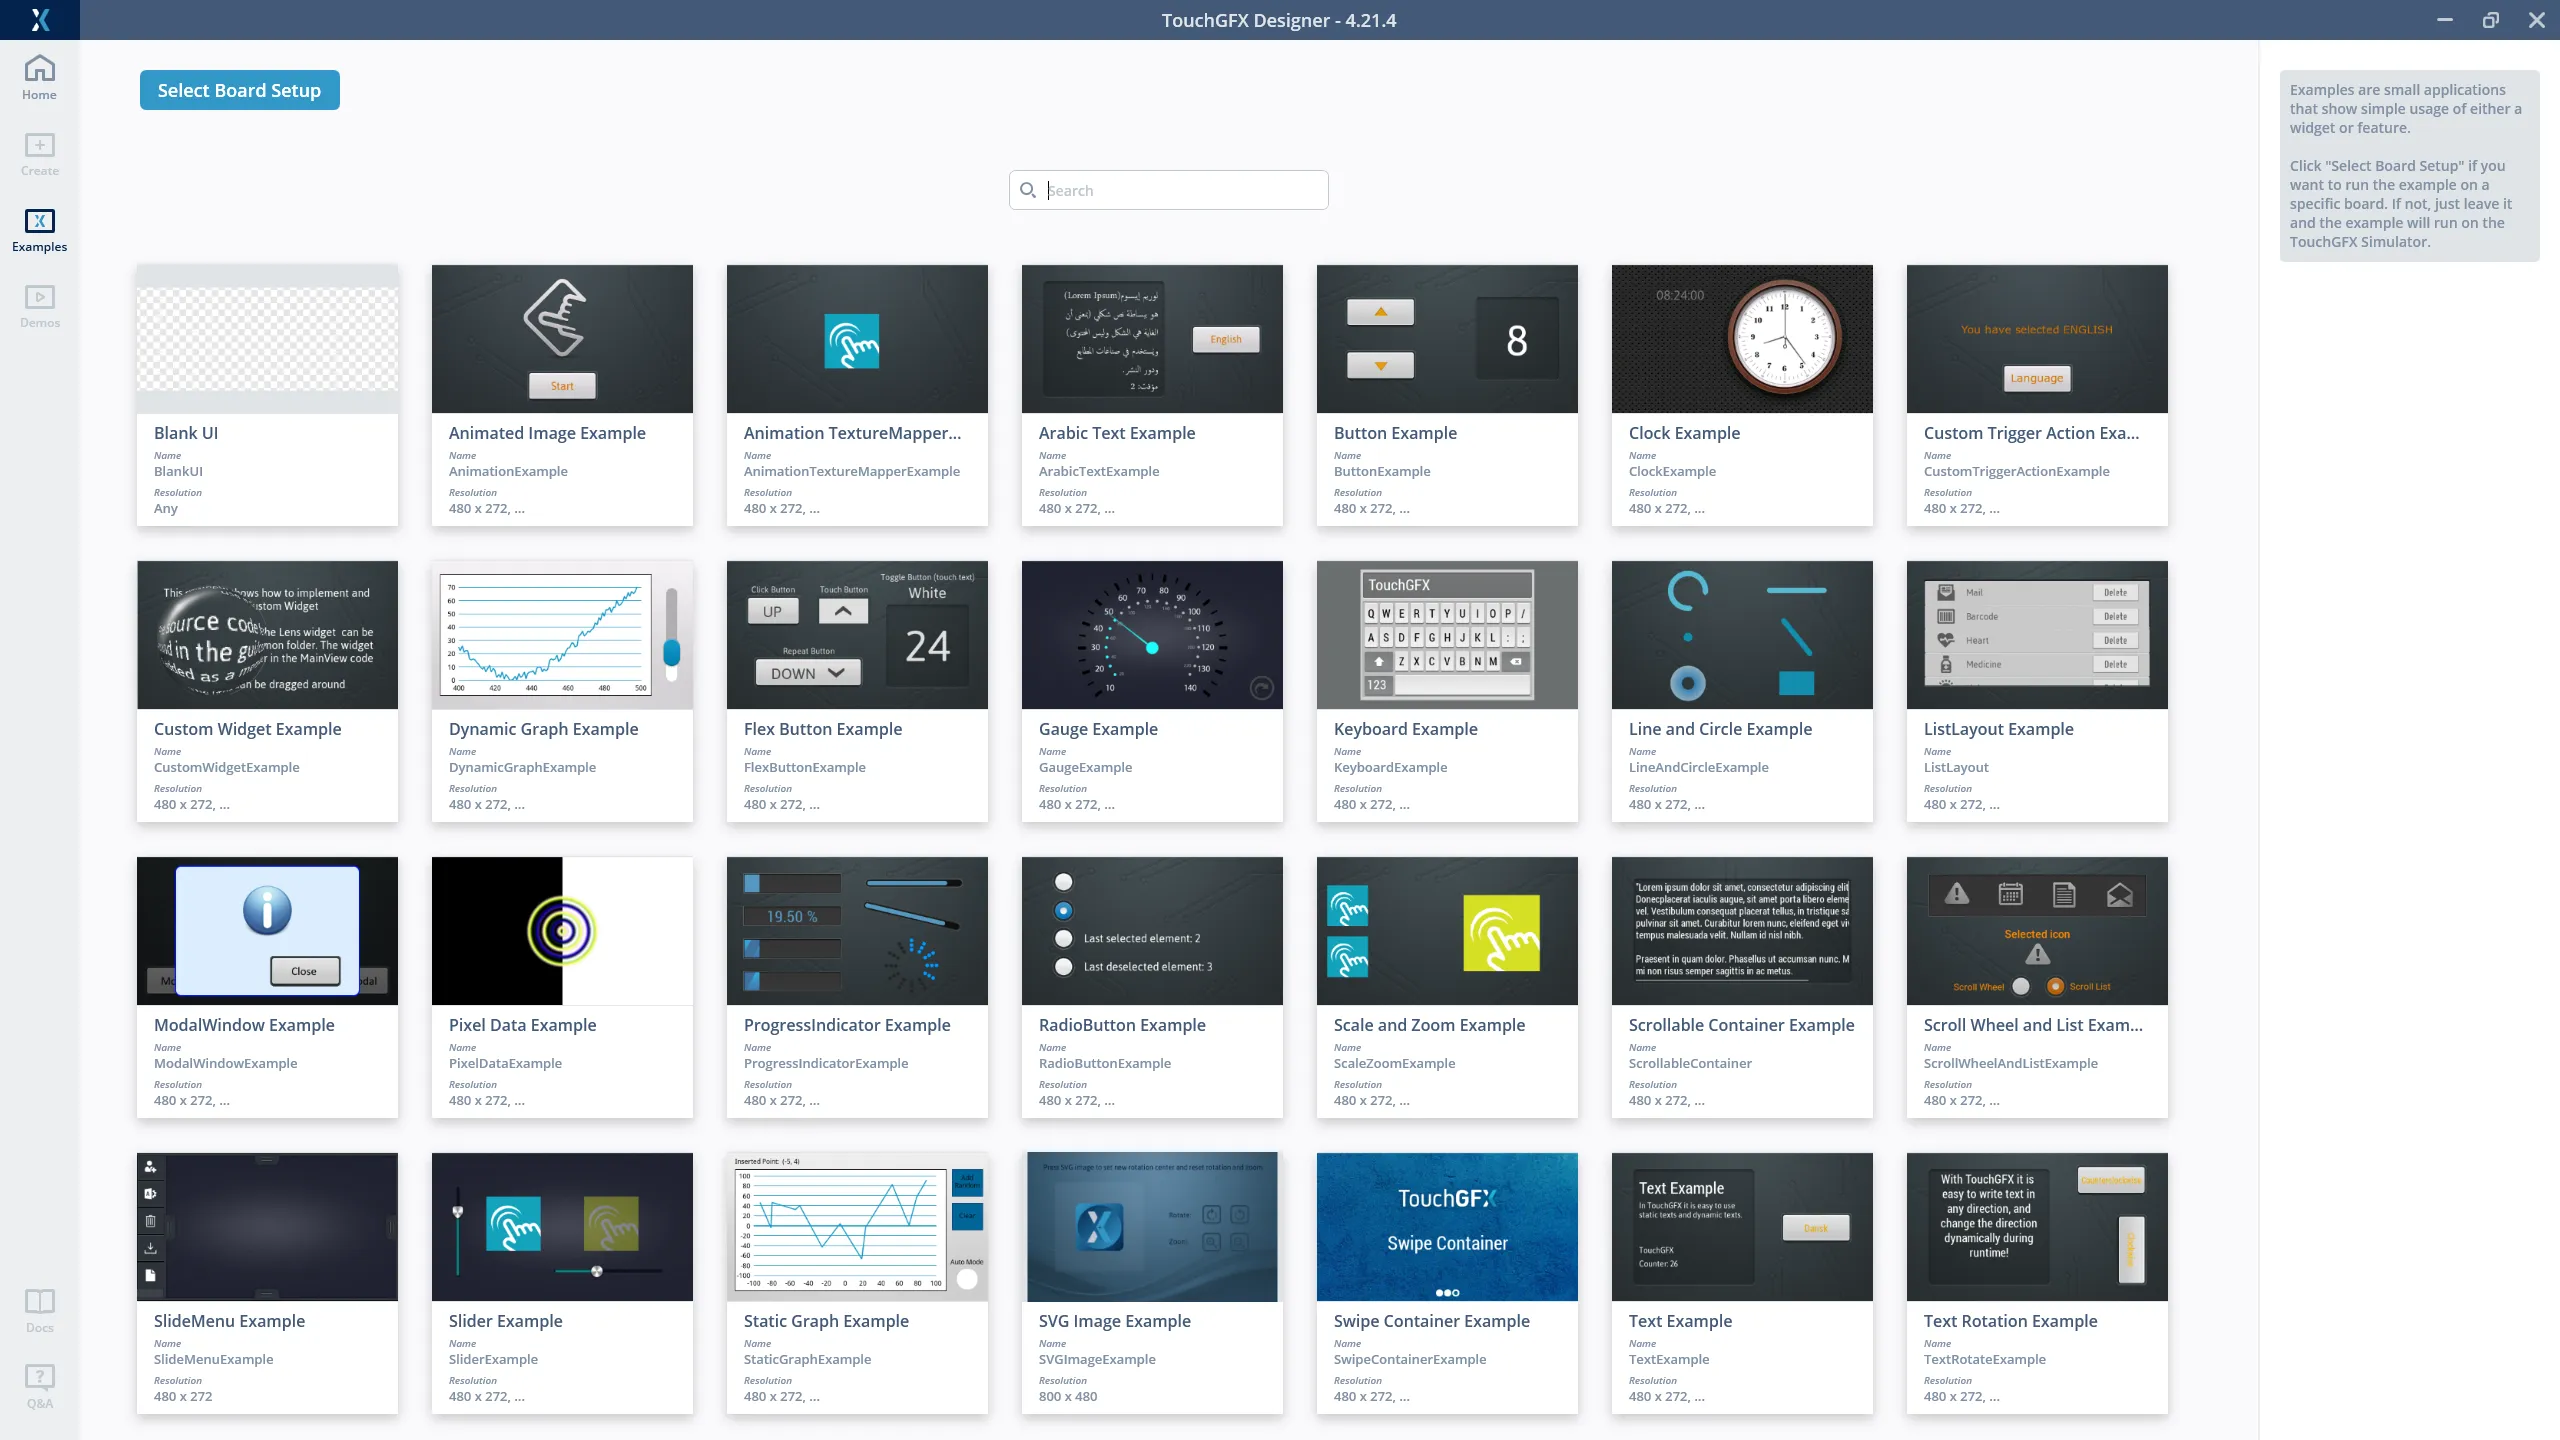Open the Gauge Example thumbnail
The height and width of the screenshot is (1440, 2560).
[1152, 634]
